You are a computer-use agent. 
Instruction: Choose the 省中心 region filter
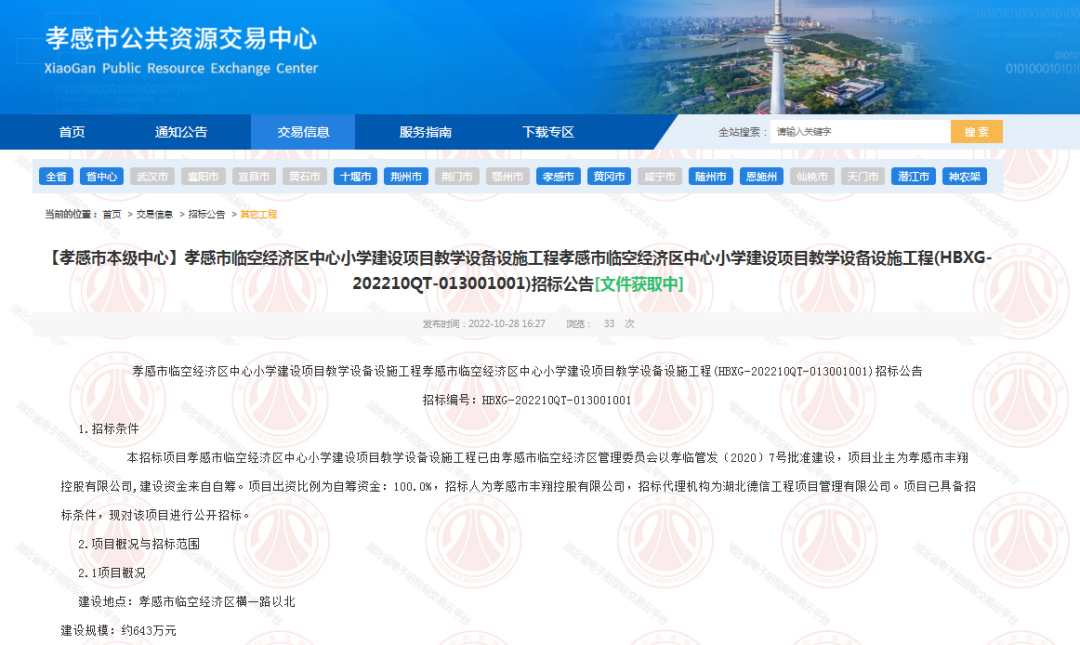tap(102, 176)
